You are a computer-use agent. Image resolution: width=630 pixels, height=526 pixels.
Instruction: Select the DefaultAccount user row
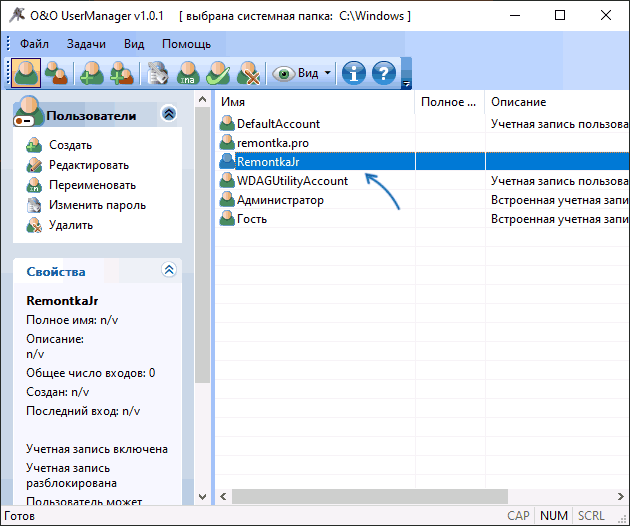[423, 124]
